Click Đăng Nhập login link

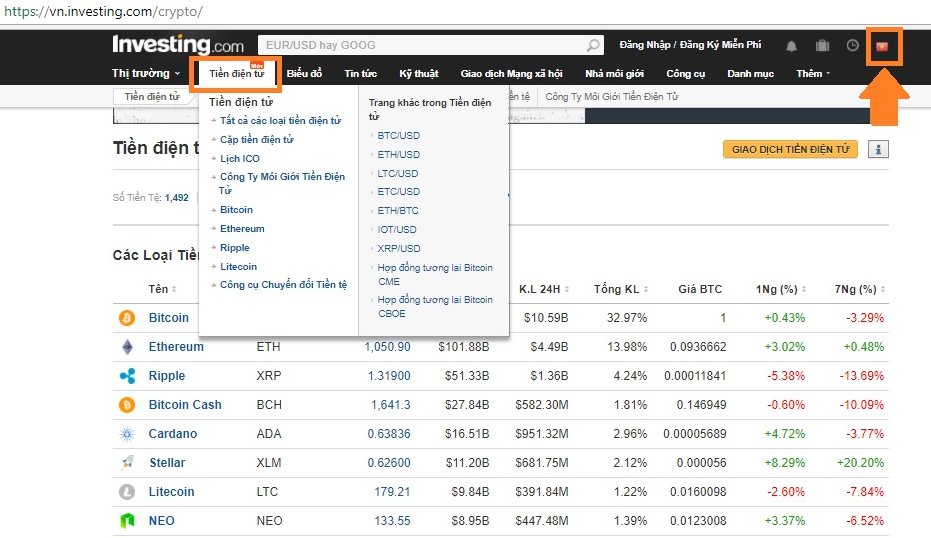(x=644, y=45)
